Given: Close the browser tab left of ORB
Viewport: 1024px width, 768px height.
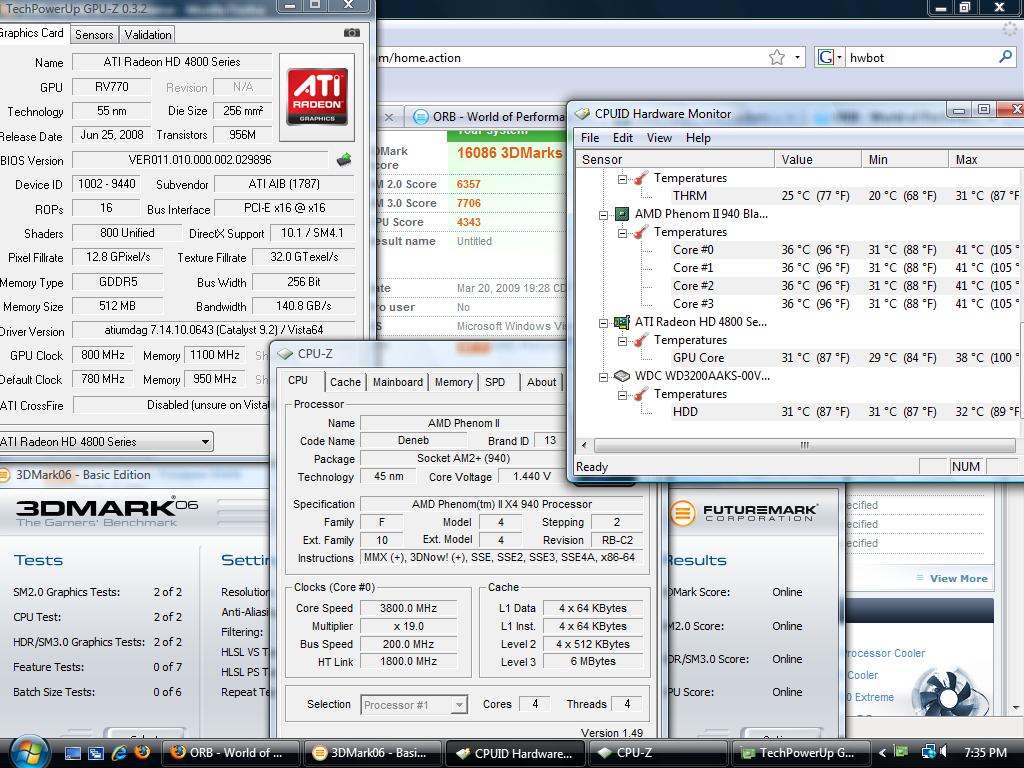Looking at the screenshot, I should tap(389, 117).
